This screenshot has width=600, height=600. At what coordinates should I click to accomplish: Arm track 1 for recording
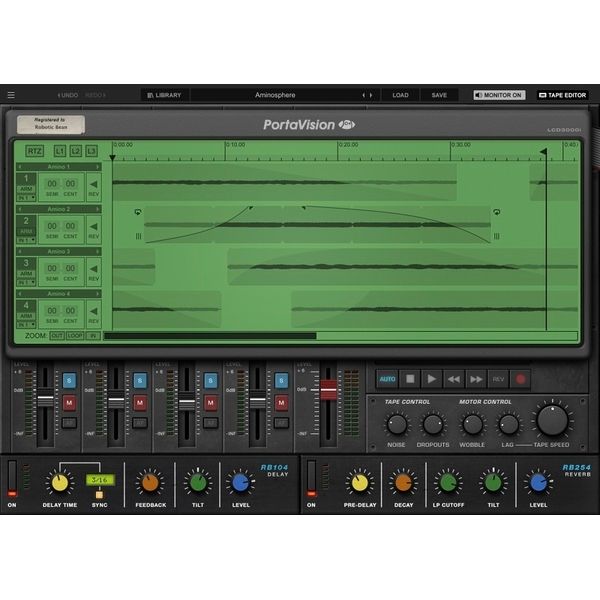coord(26,189)
